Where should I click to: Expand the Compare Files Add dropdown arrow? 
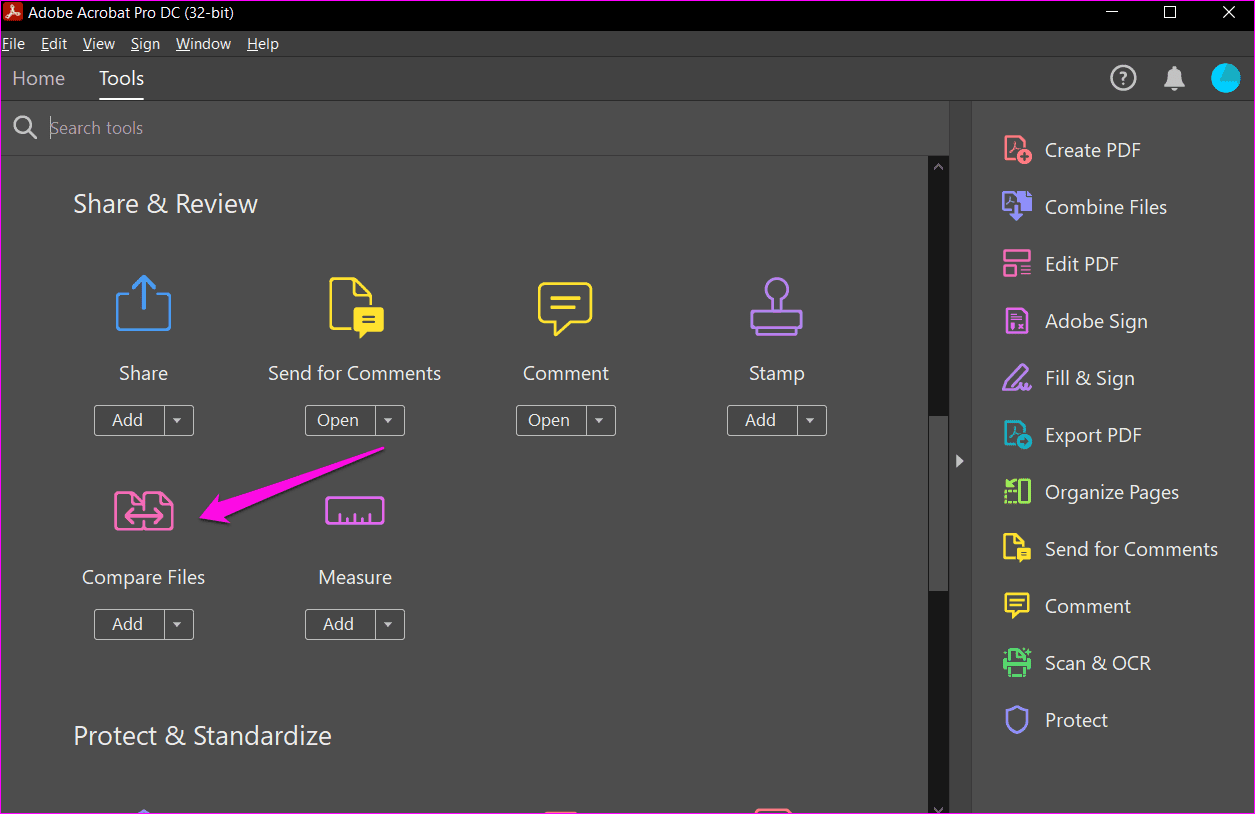click(177, 624)
